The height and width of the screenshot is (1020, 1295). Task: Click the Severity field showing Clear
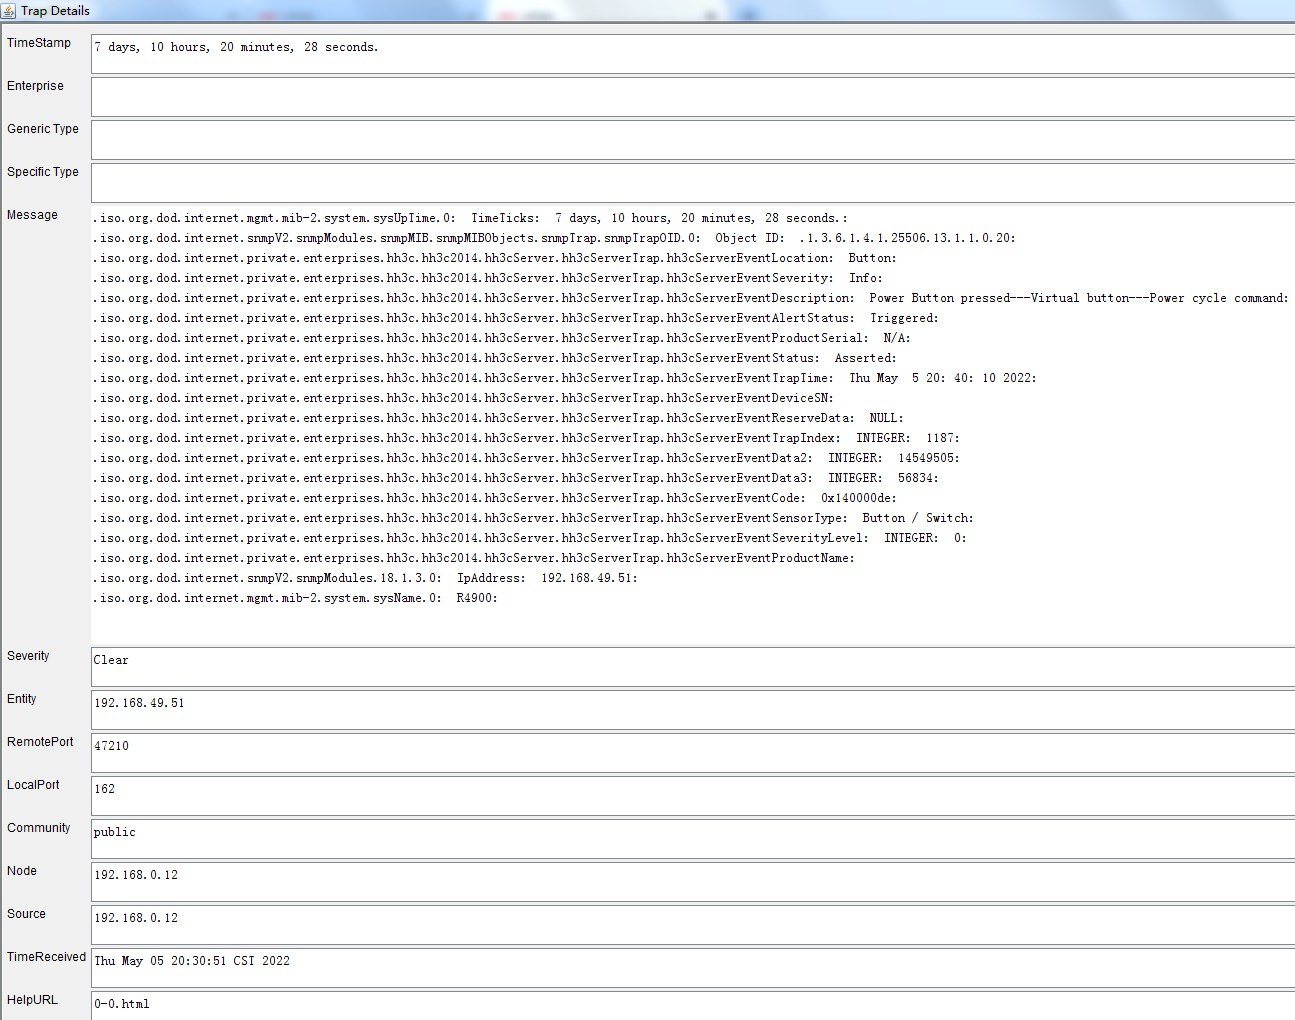[x=693, y=667]
